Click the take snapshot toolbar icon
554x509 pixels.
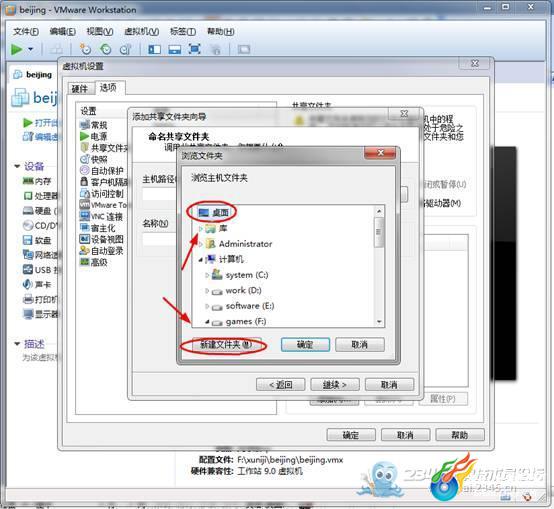(85, 49)
